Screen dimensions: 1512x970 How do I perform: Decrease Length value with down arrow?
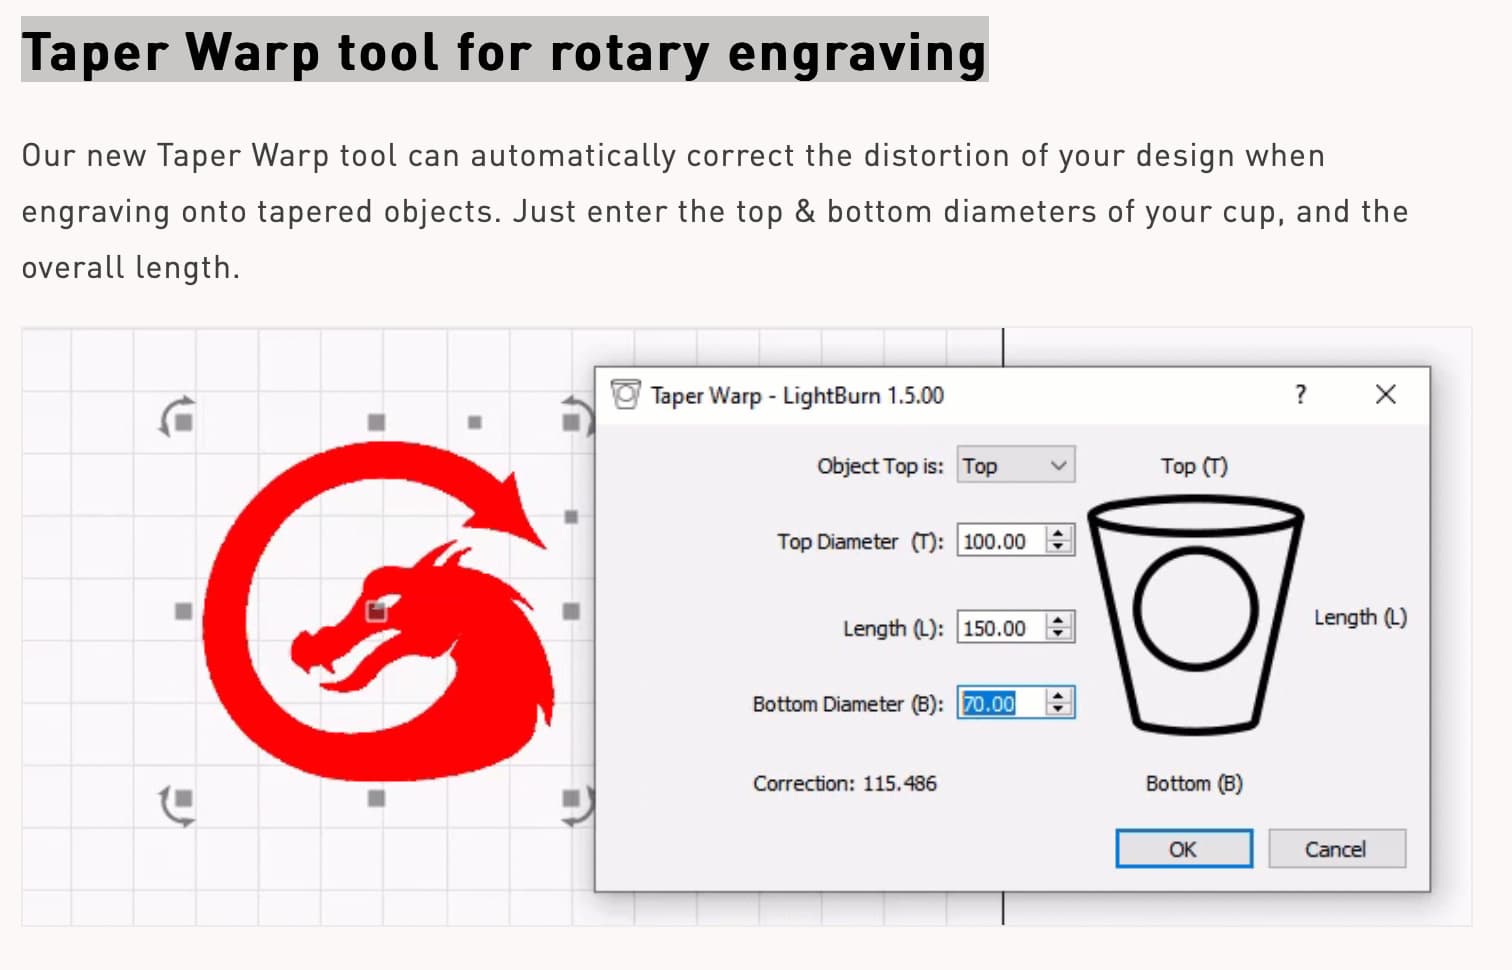coord(1058,635)
